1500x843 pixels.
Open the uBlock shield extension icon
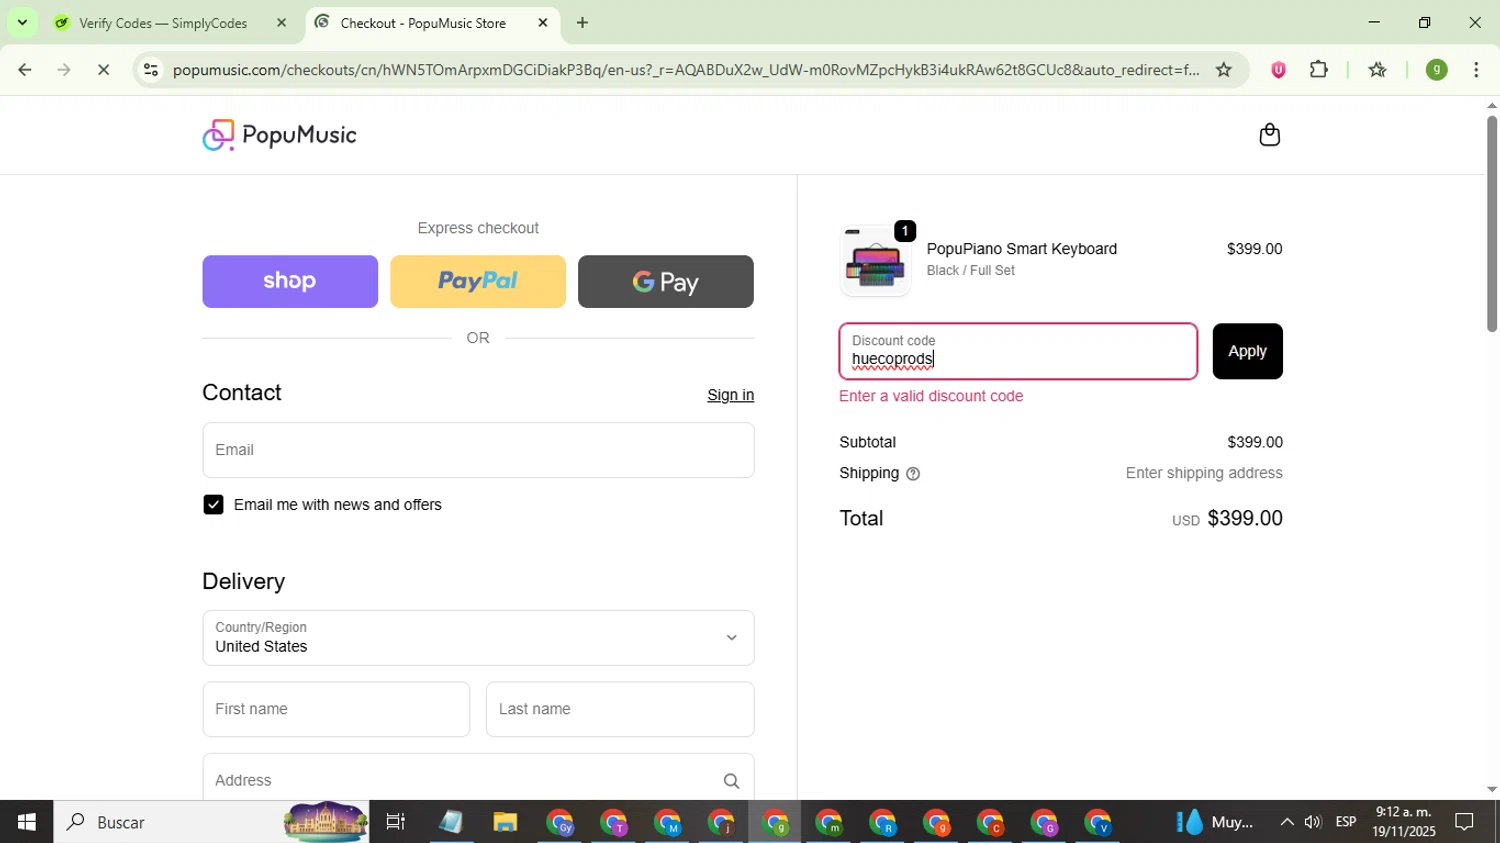point(1278,70)
